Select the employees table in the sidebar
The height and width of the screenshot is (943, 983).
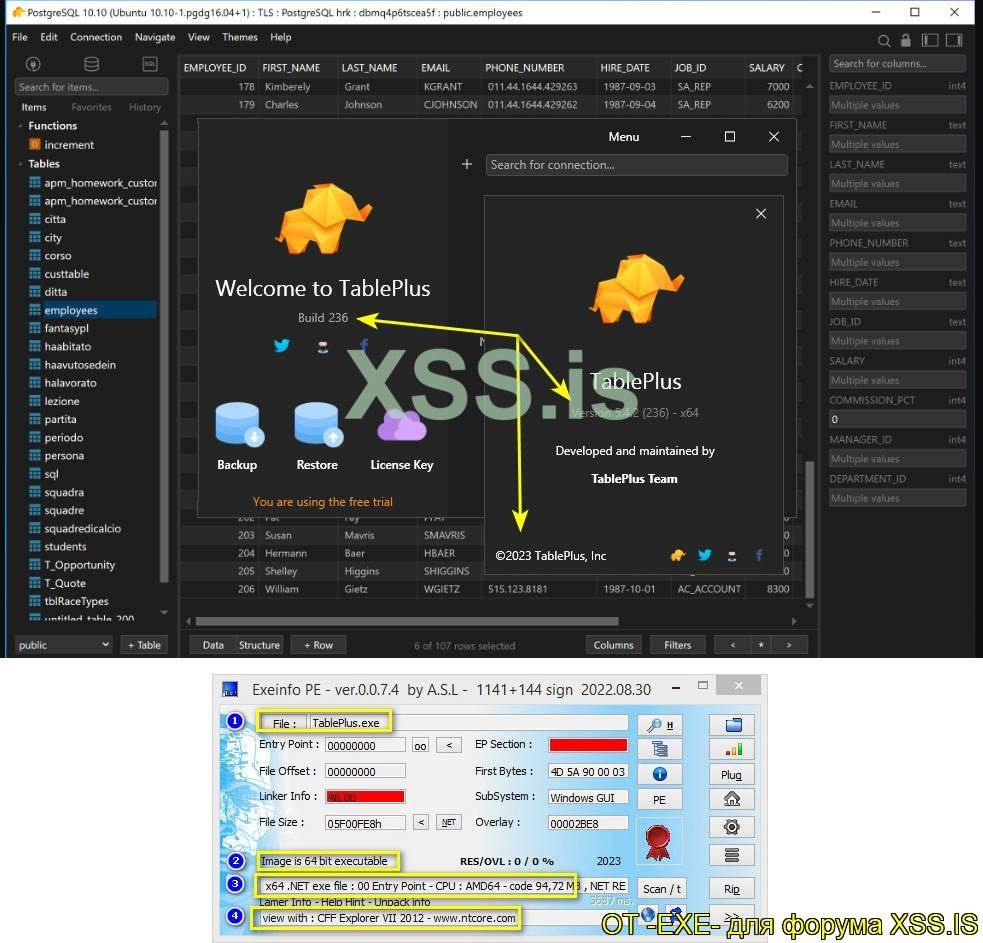point(92,310)
